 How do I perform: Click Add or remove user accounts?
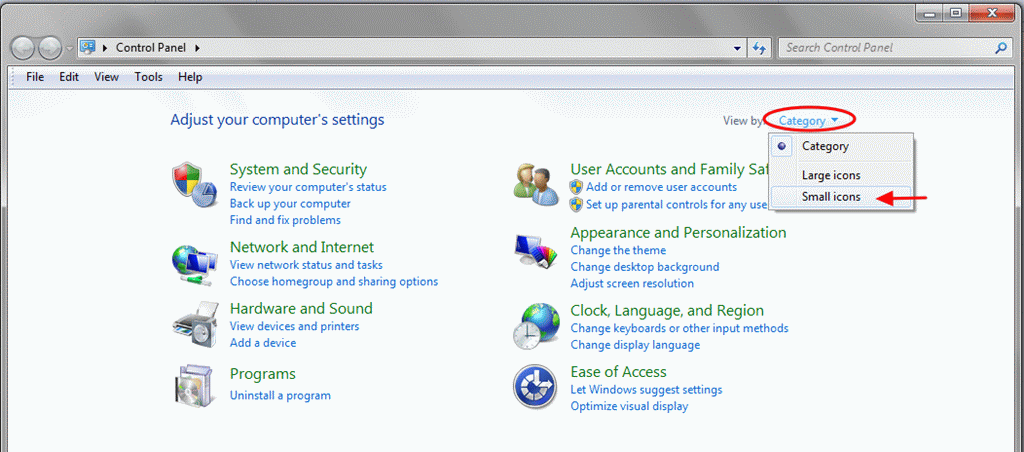pos(662,187)
